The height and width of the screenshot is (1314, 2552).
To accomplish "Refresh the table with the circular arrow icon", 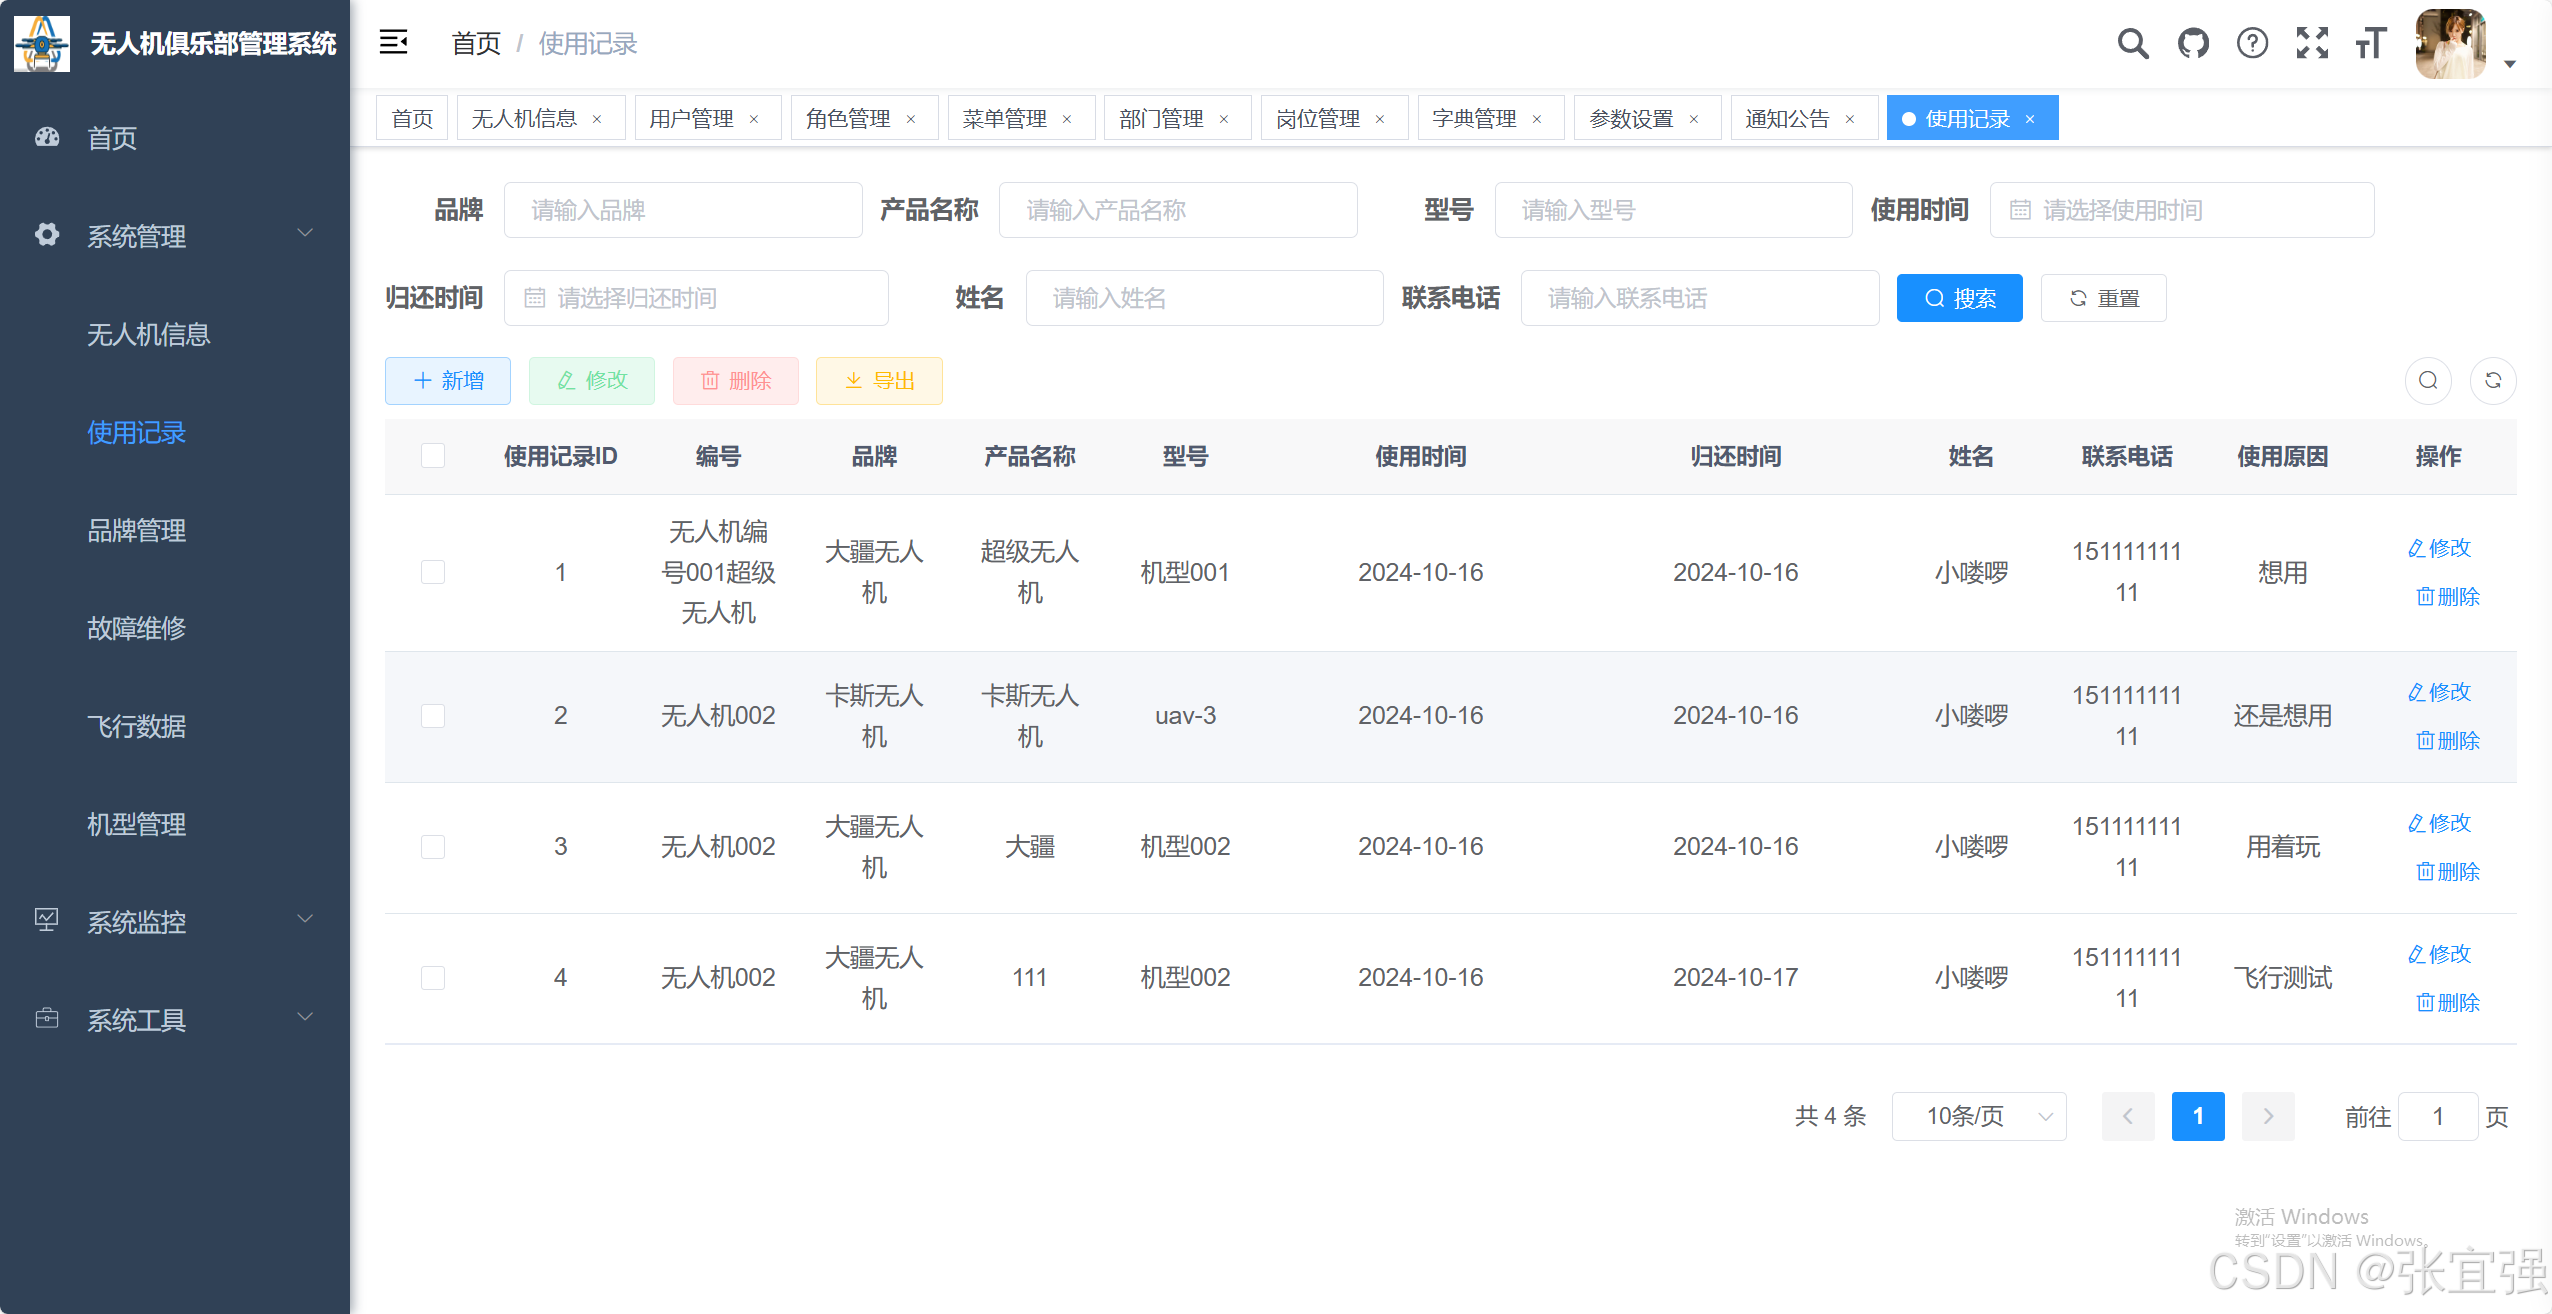I will [x=2494, y=380].
